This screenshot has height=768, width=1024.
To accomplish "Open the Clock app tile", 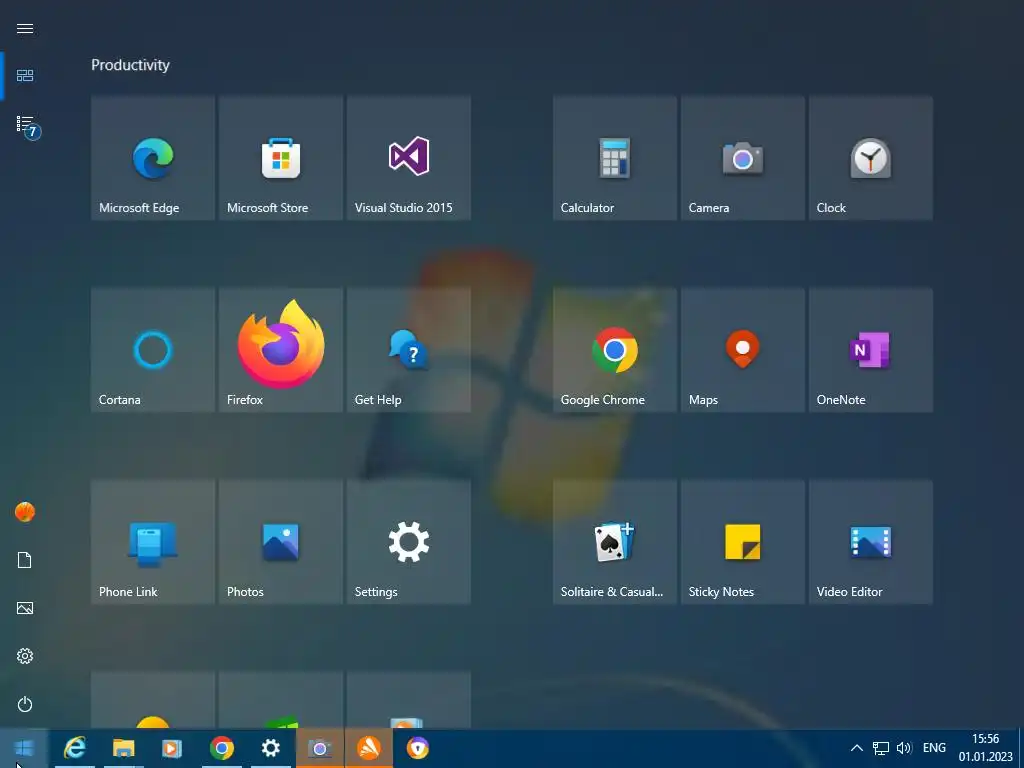I will pos(871,158).
